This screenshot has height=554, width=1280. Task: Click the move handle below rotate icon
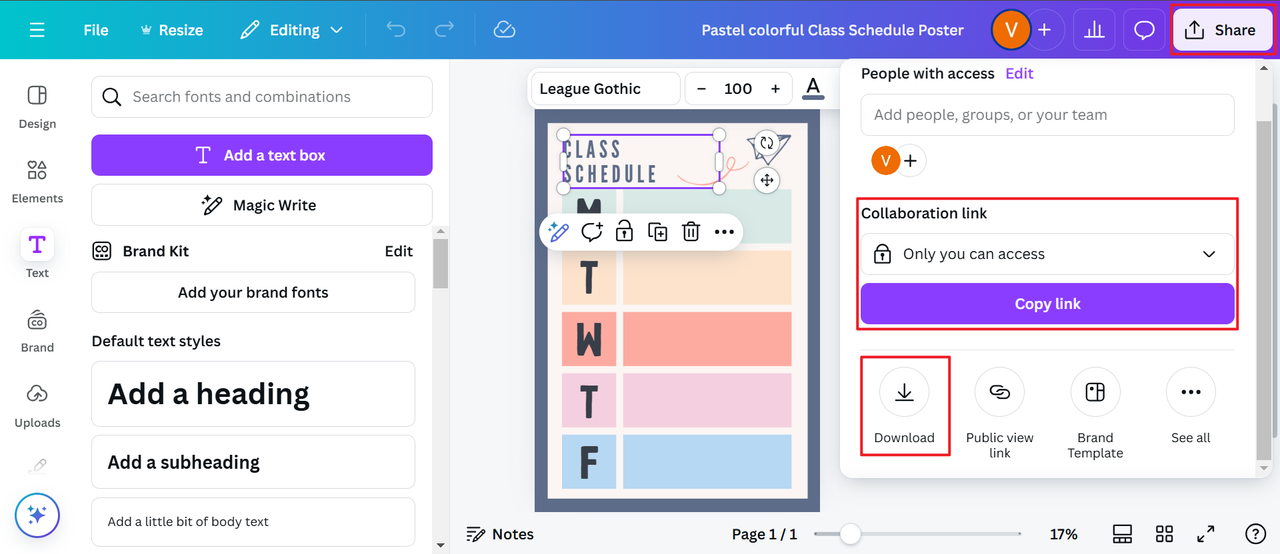click(767, 180)
